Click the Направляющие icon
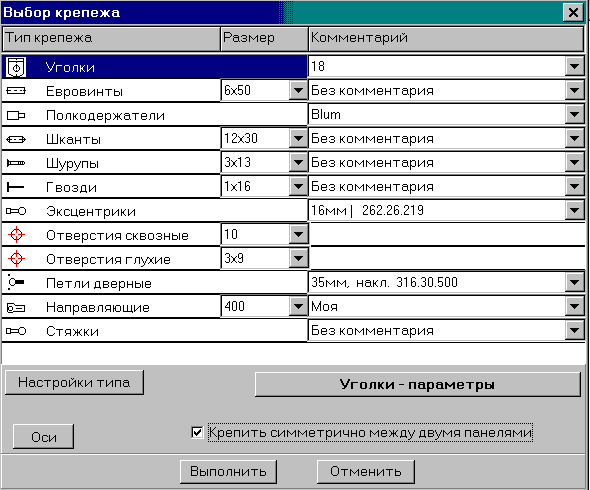590x490 pixels. point(16,308)
